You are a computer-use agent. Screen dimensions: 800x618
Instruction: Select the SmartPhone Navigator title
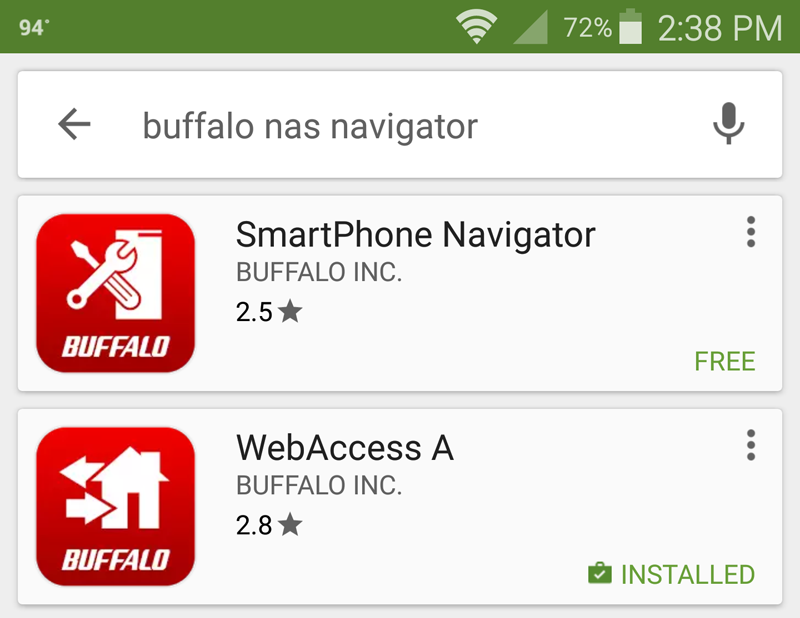tap(415, 235)
